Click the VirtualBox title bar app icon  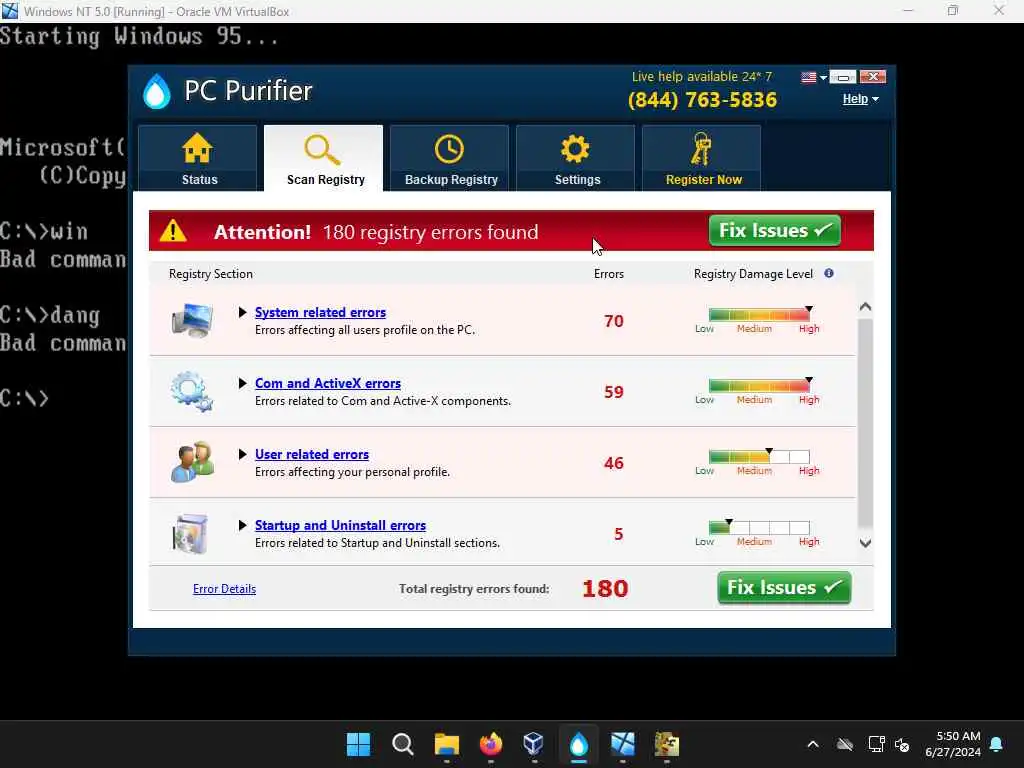pos(10,11)
